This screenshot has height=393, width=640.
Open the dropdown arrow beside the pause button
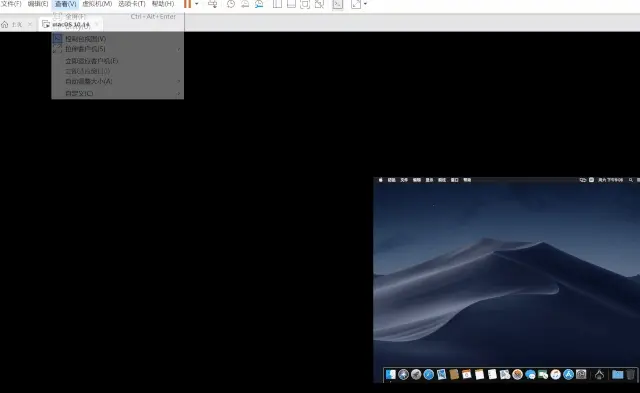[x=197, y=4]
